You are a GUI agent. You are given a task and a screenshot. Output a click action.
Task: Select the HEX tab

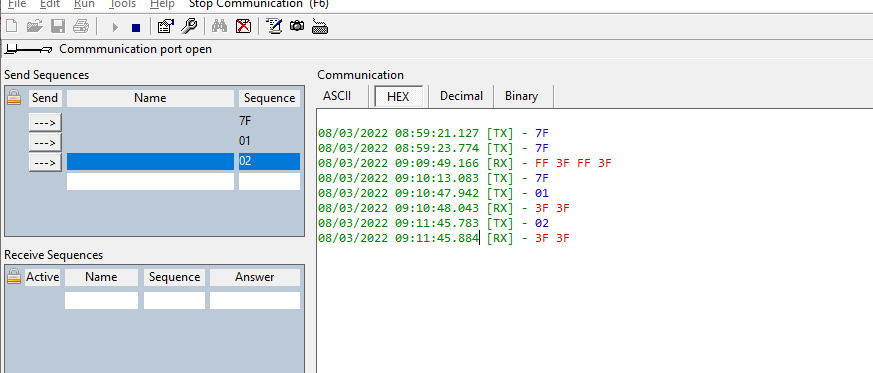398,96
